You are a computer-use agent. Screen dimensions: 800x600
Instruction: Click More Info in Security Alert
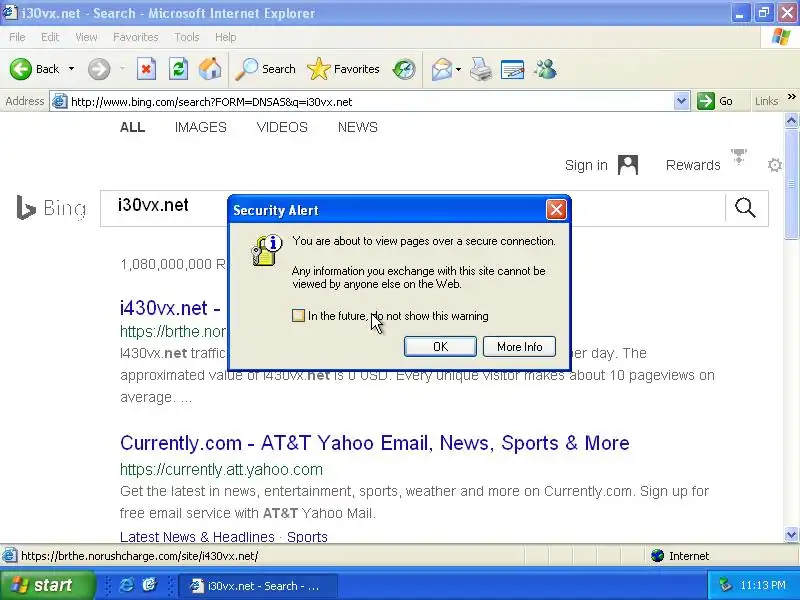coord(519,346)
